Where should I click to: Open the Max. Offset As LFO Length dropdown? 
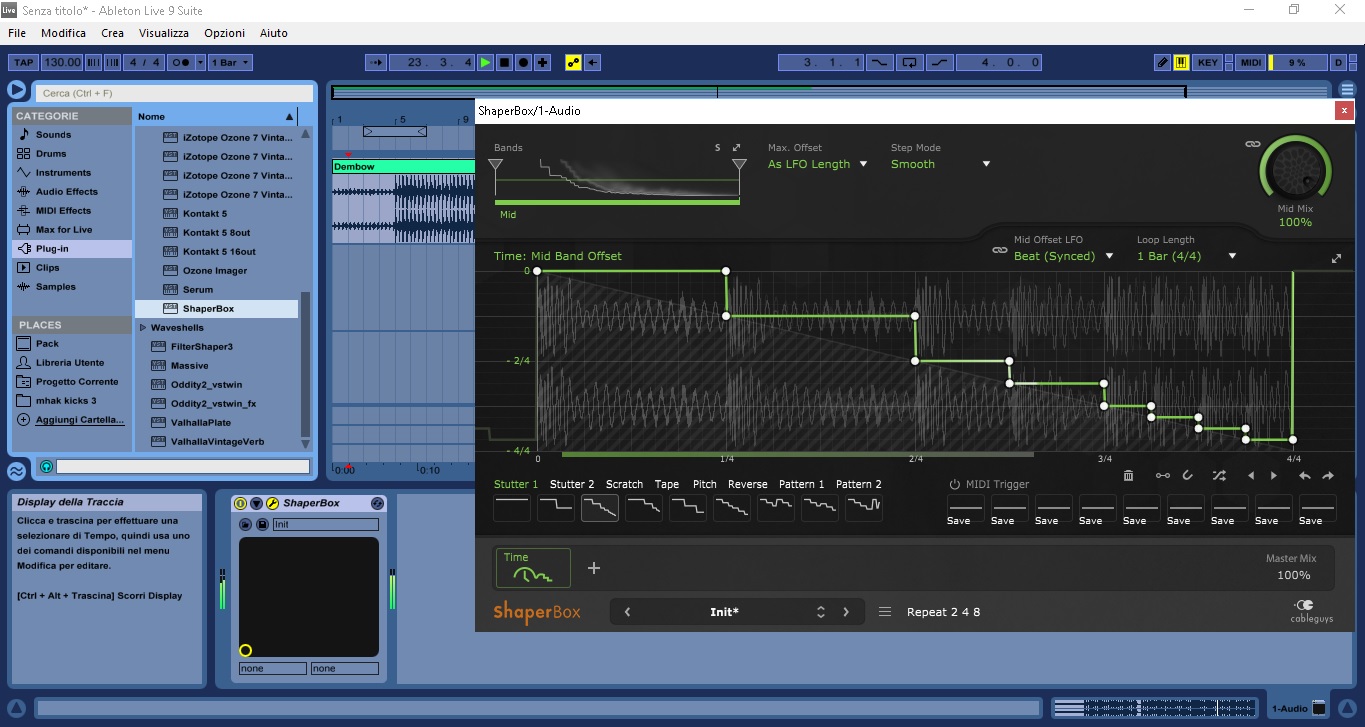pyautogui.click(x=817, y=164)
